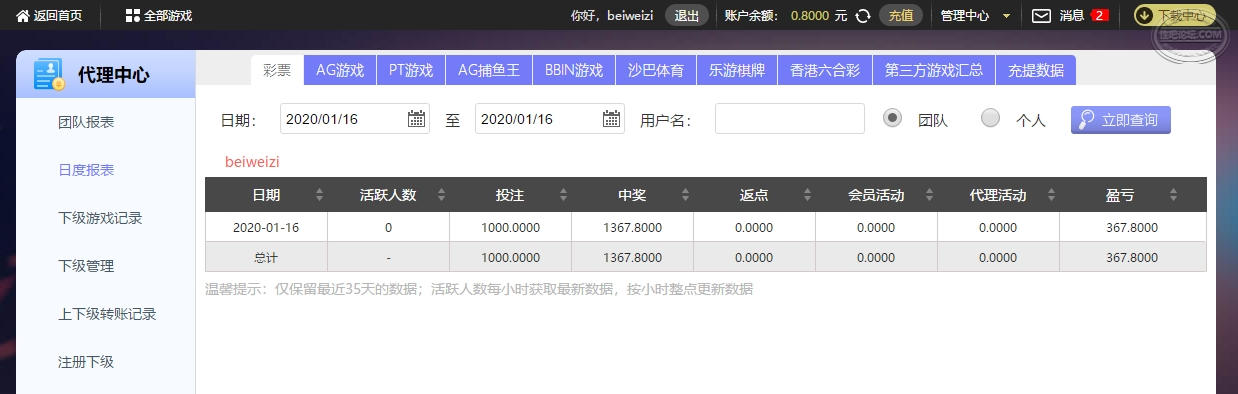Screen dimensions: 1238x394
Task: Click the end date input field
Action: 550,119
